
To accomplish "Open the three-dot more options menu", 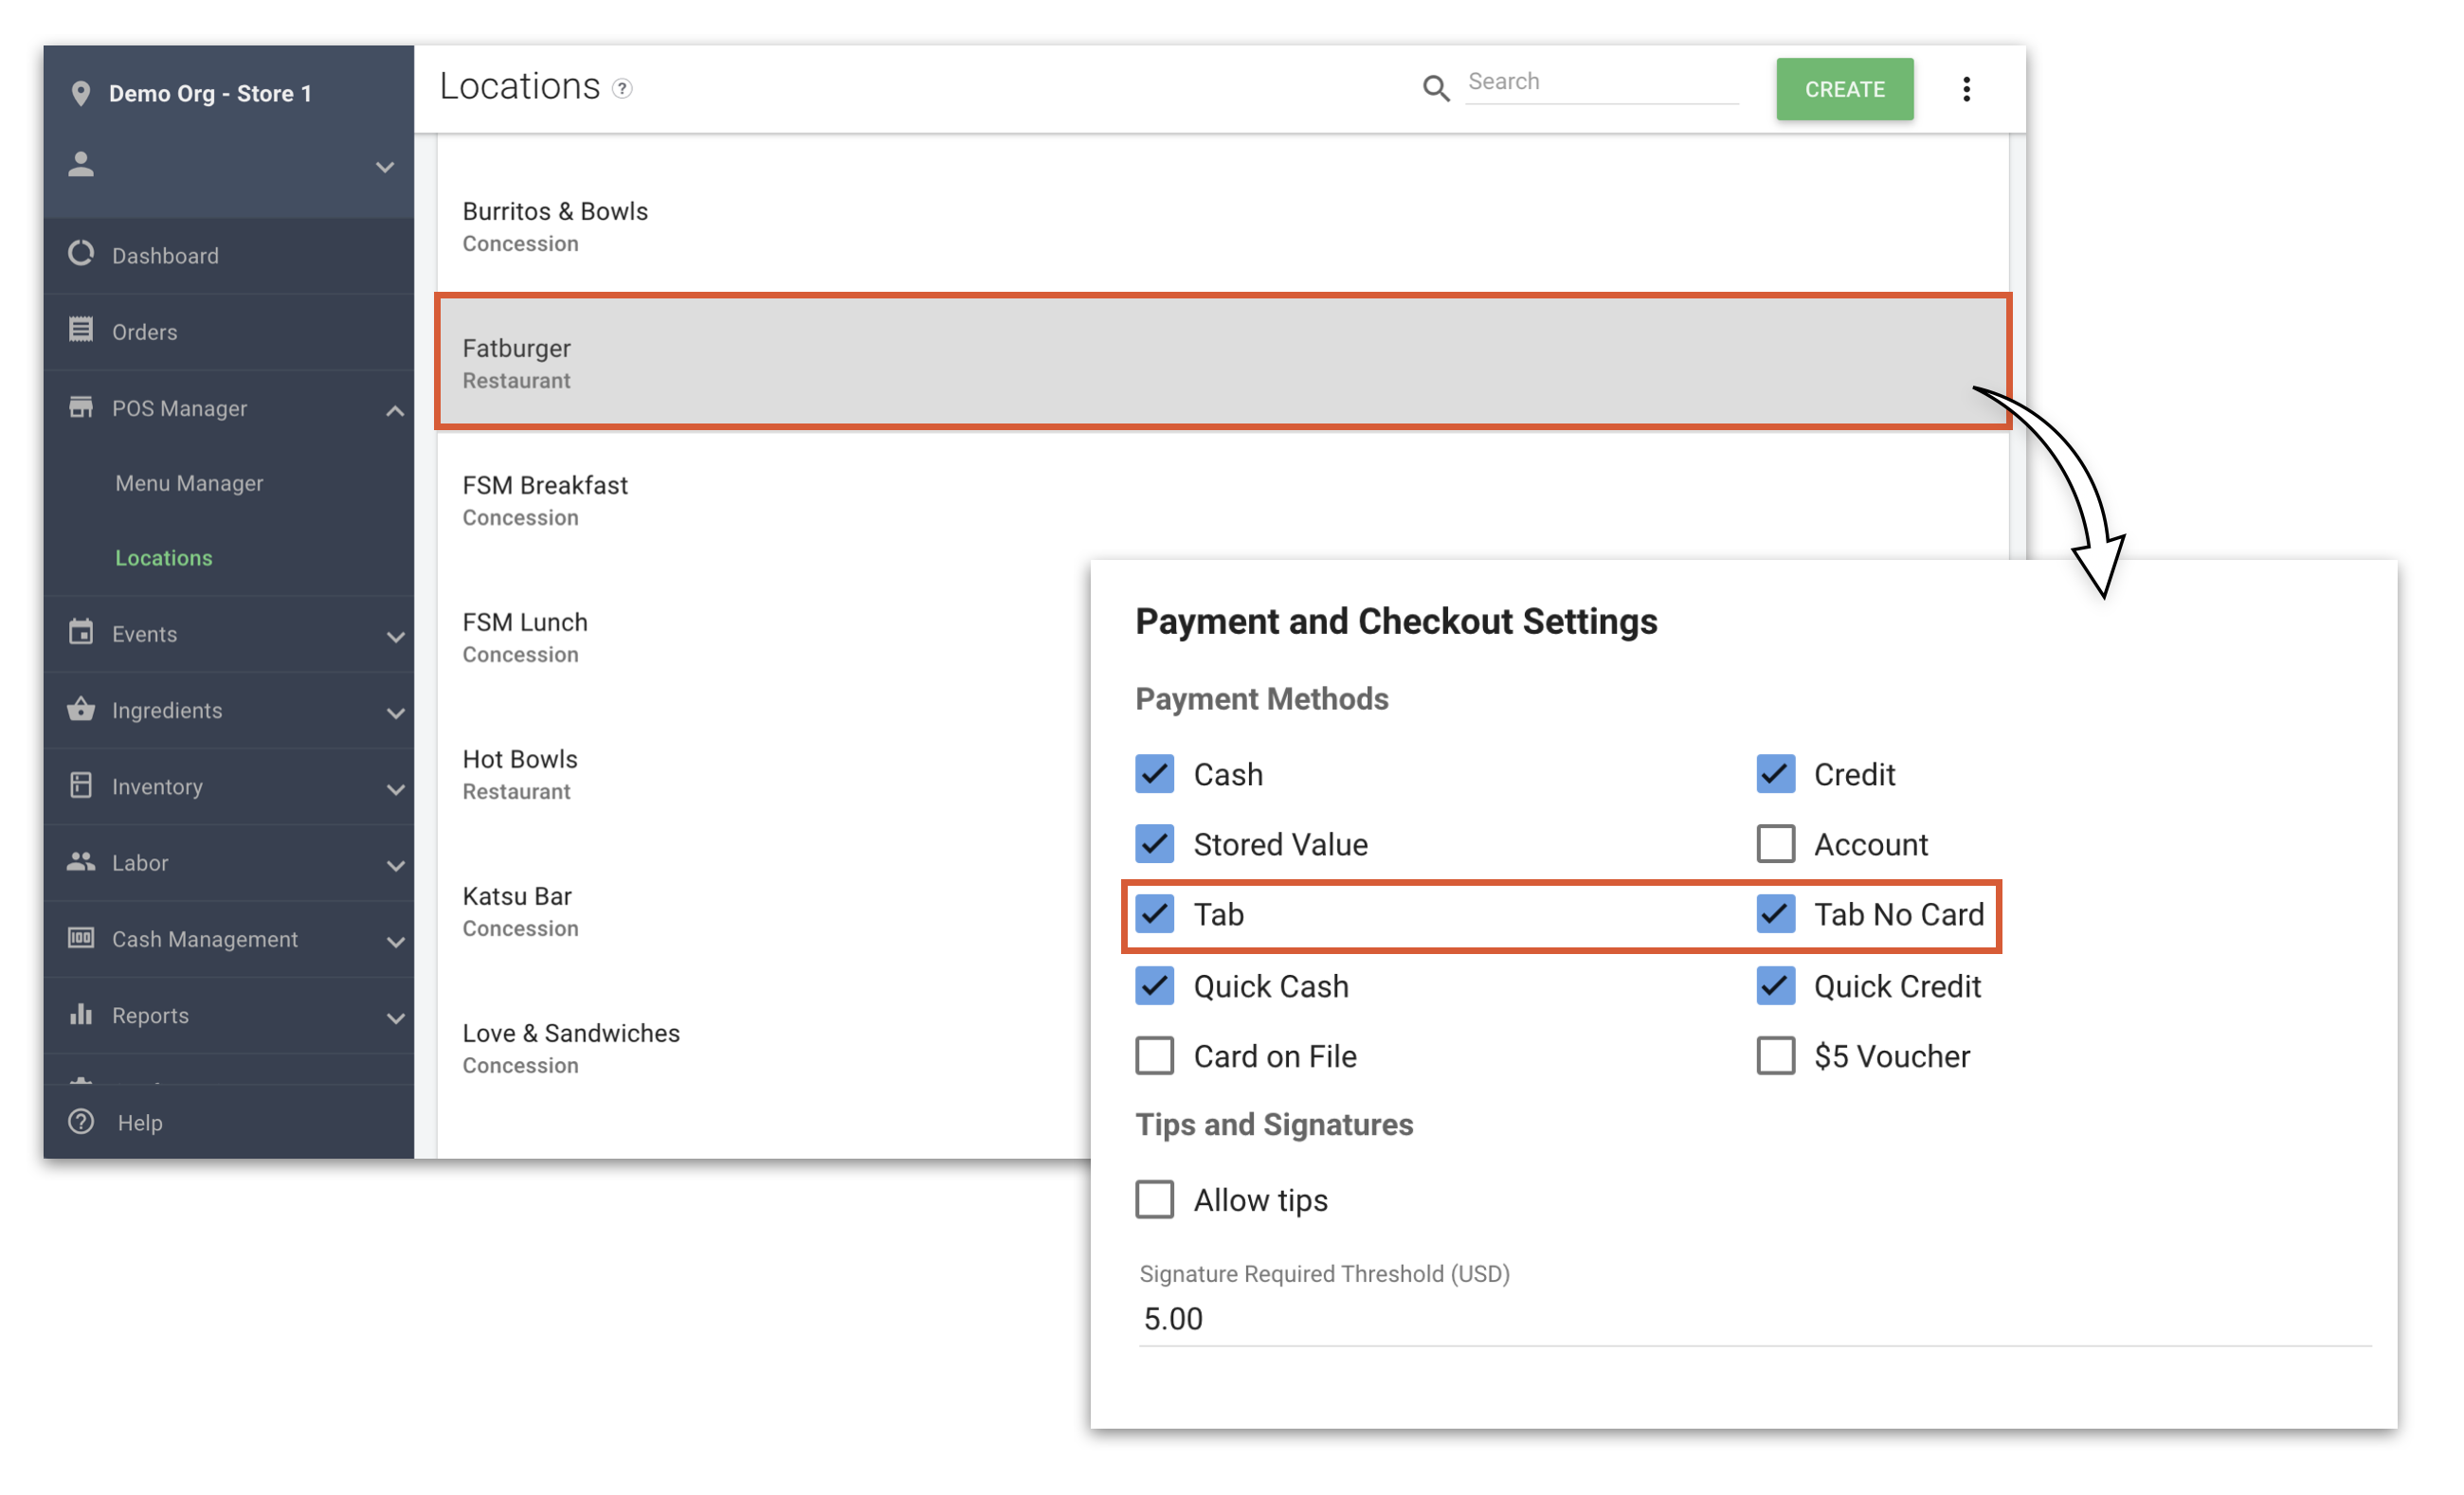I will [1967, 89].
